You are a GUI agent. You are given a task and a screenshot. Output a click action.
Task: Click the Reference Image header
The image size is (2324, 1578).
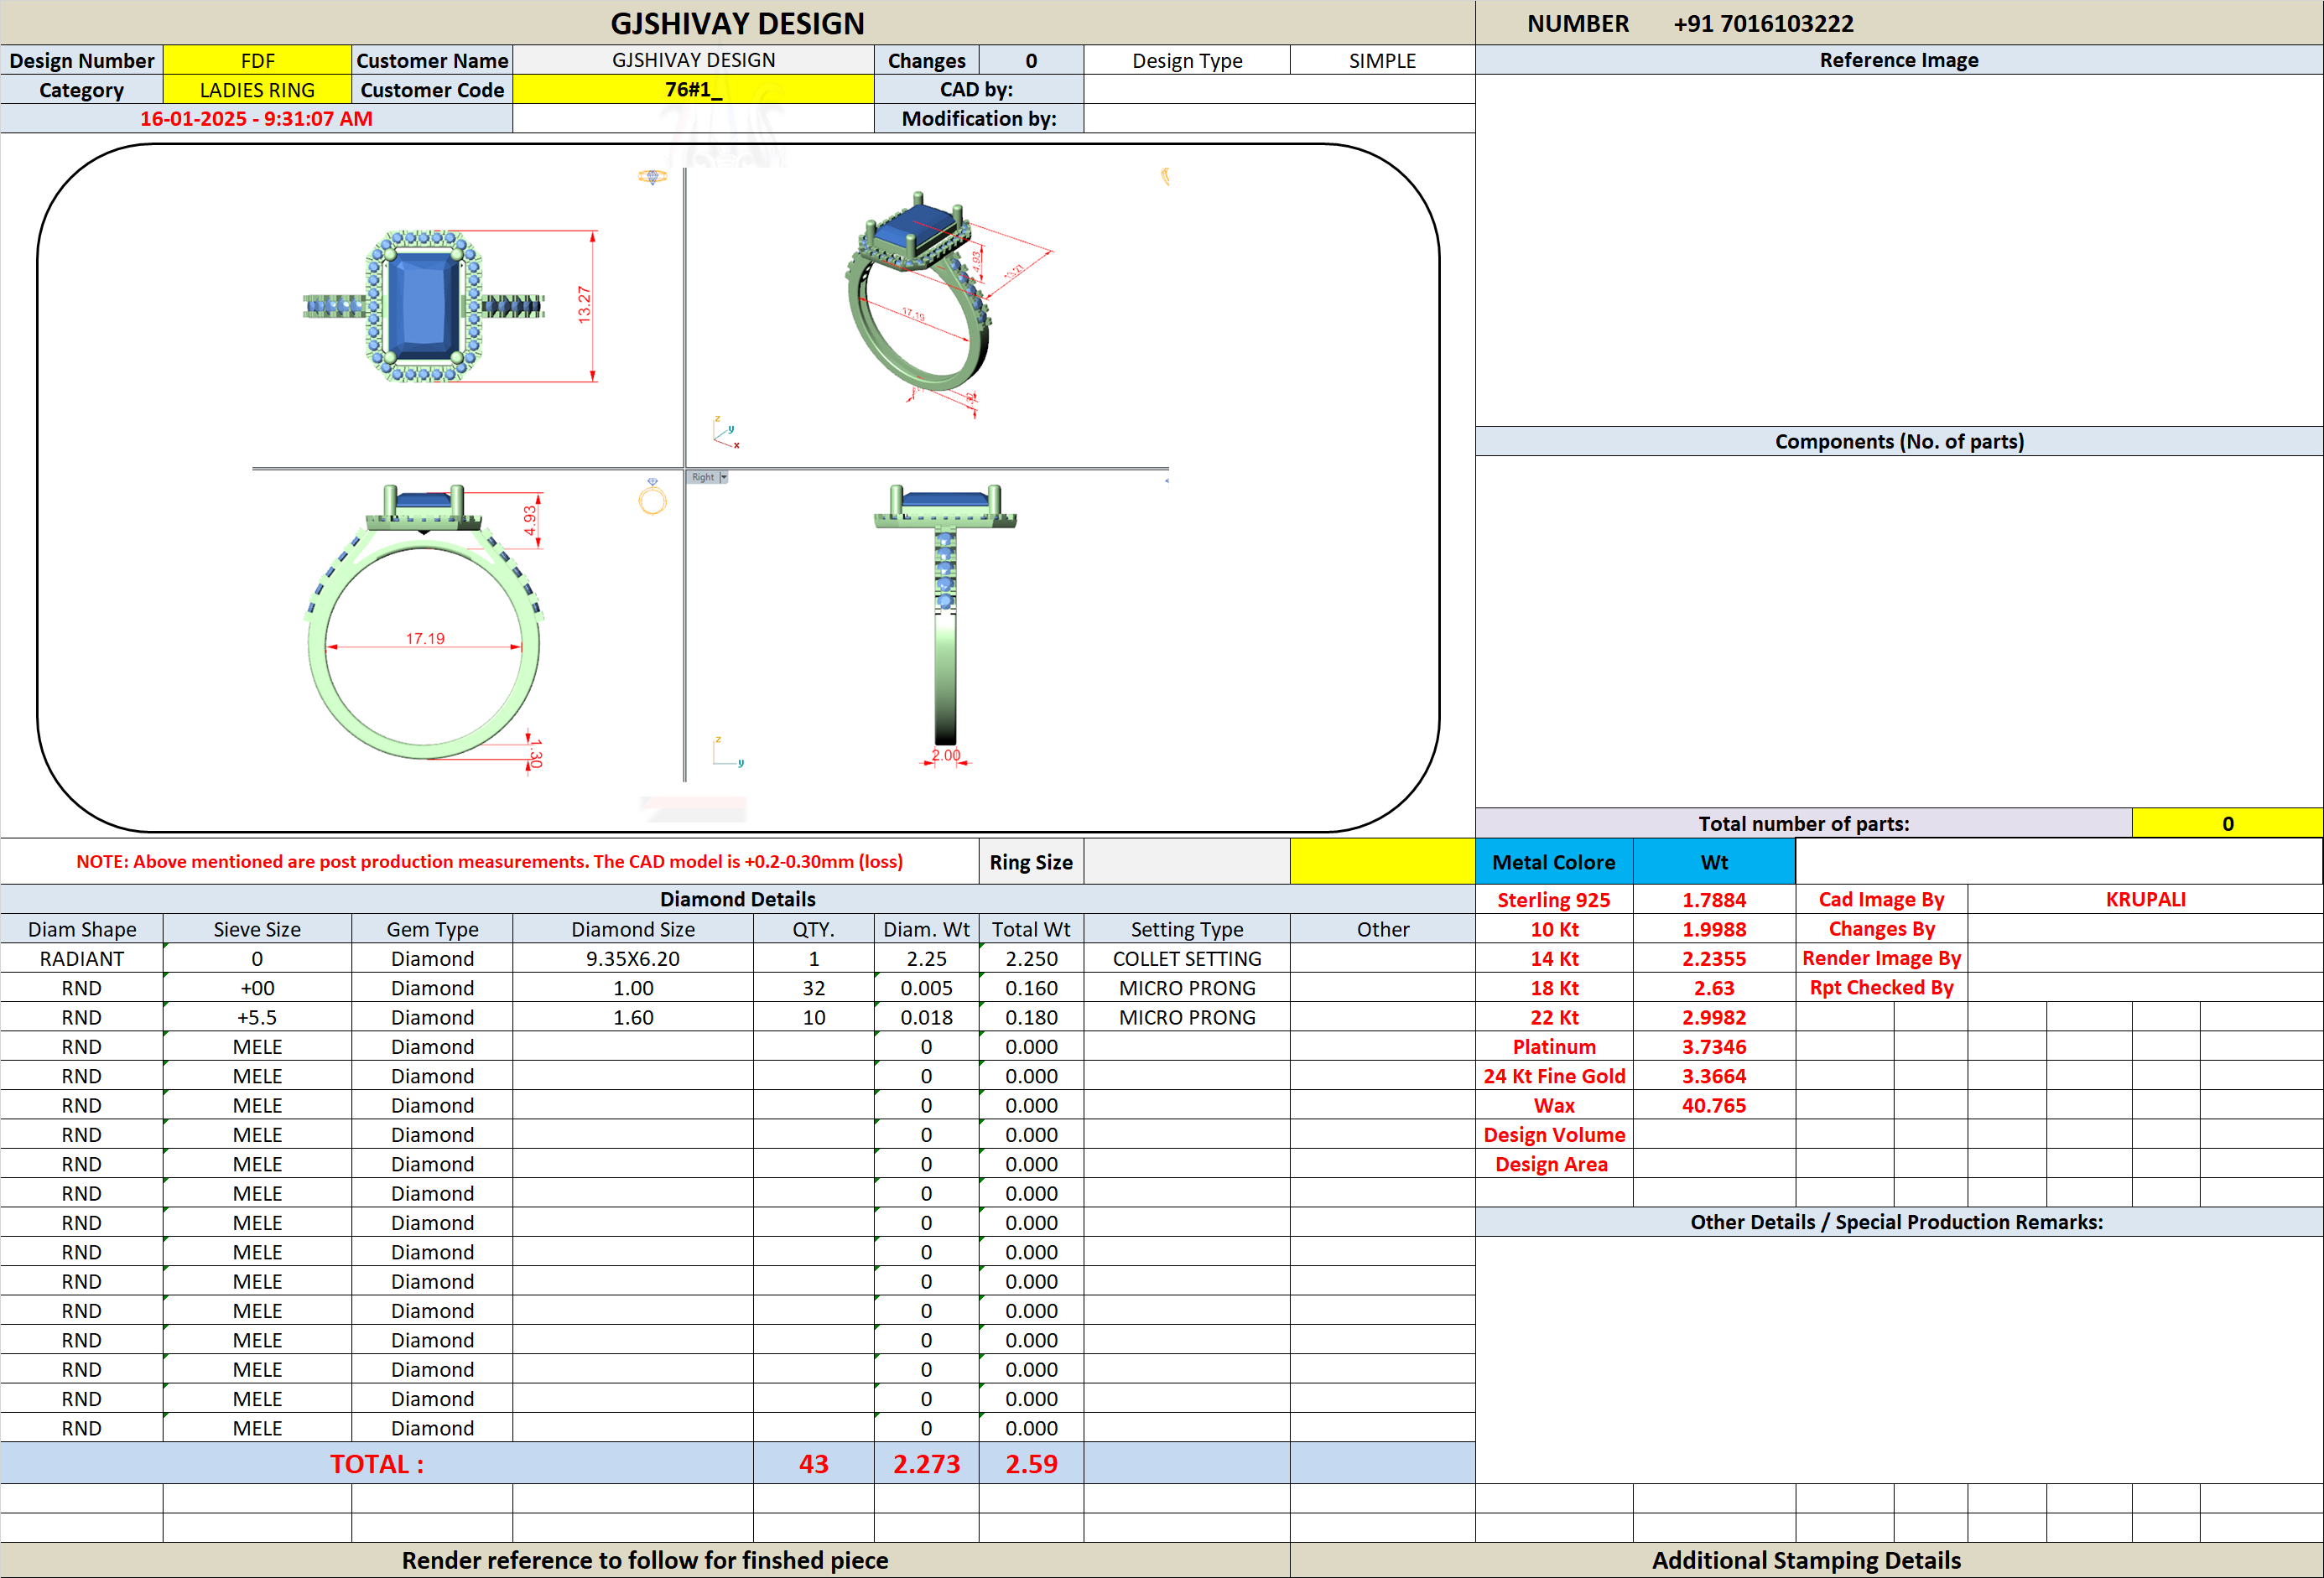(x=1898, y=60)
